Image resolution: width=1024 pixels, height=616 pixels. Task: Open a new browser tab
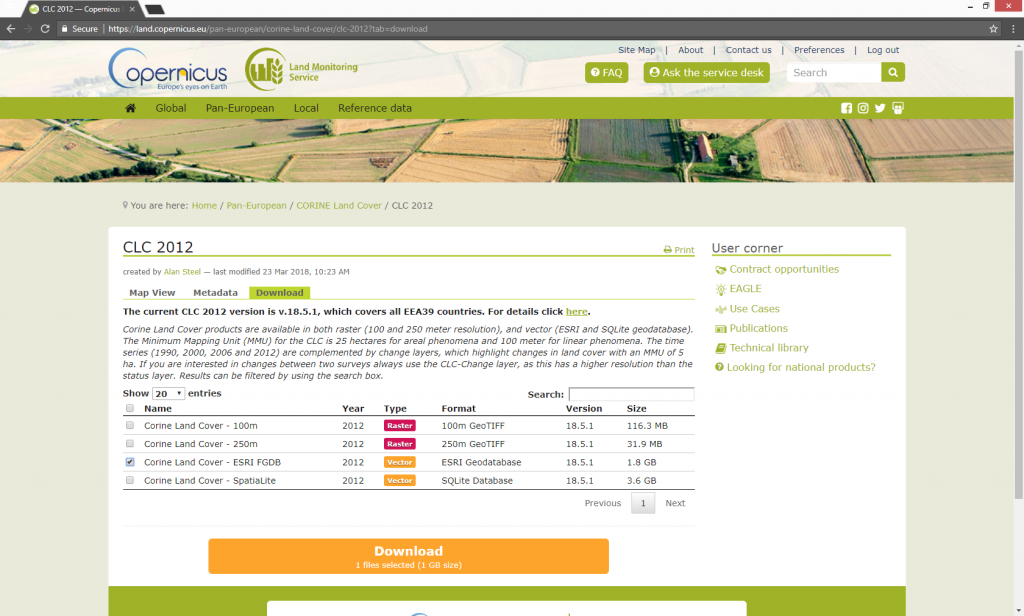154,9
